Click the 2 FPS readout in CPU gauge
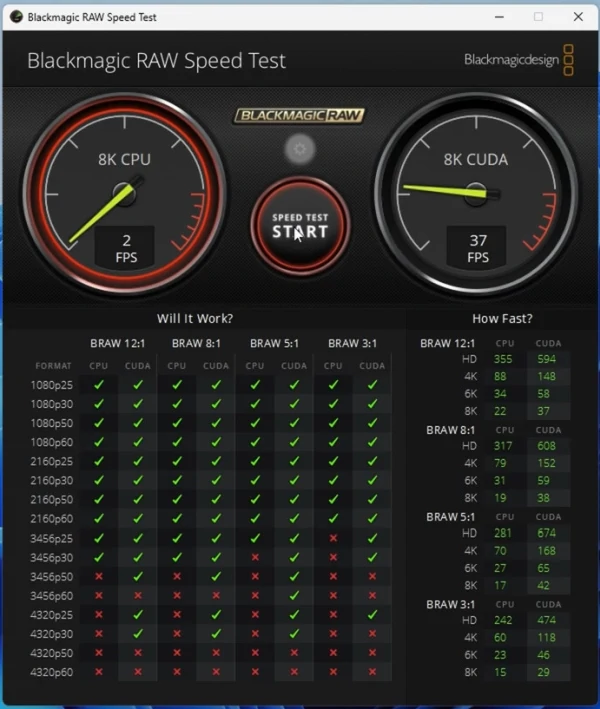Image resolution: width=600 pixels, height=709 pixels. [x=125, y=248]
